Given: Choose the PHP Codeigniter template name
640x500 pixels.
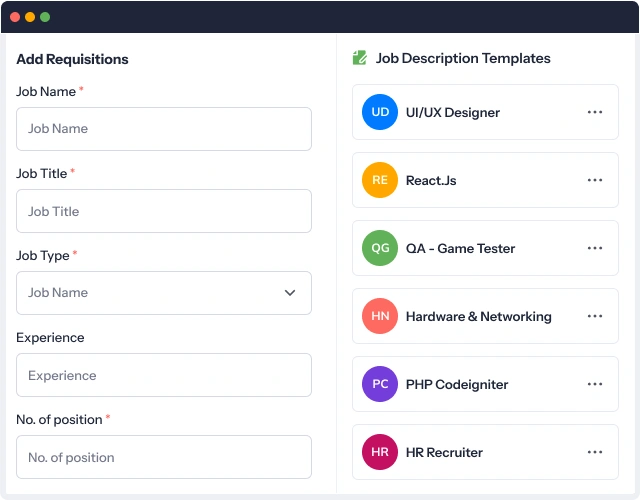Looking at the screenshot, I should click(457, 384).
